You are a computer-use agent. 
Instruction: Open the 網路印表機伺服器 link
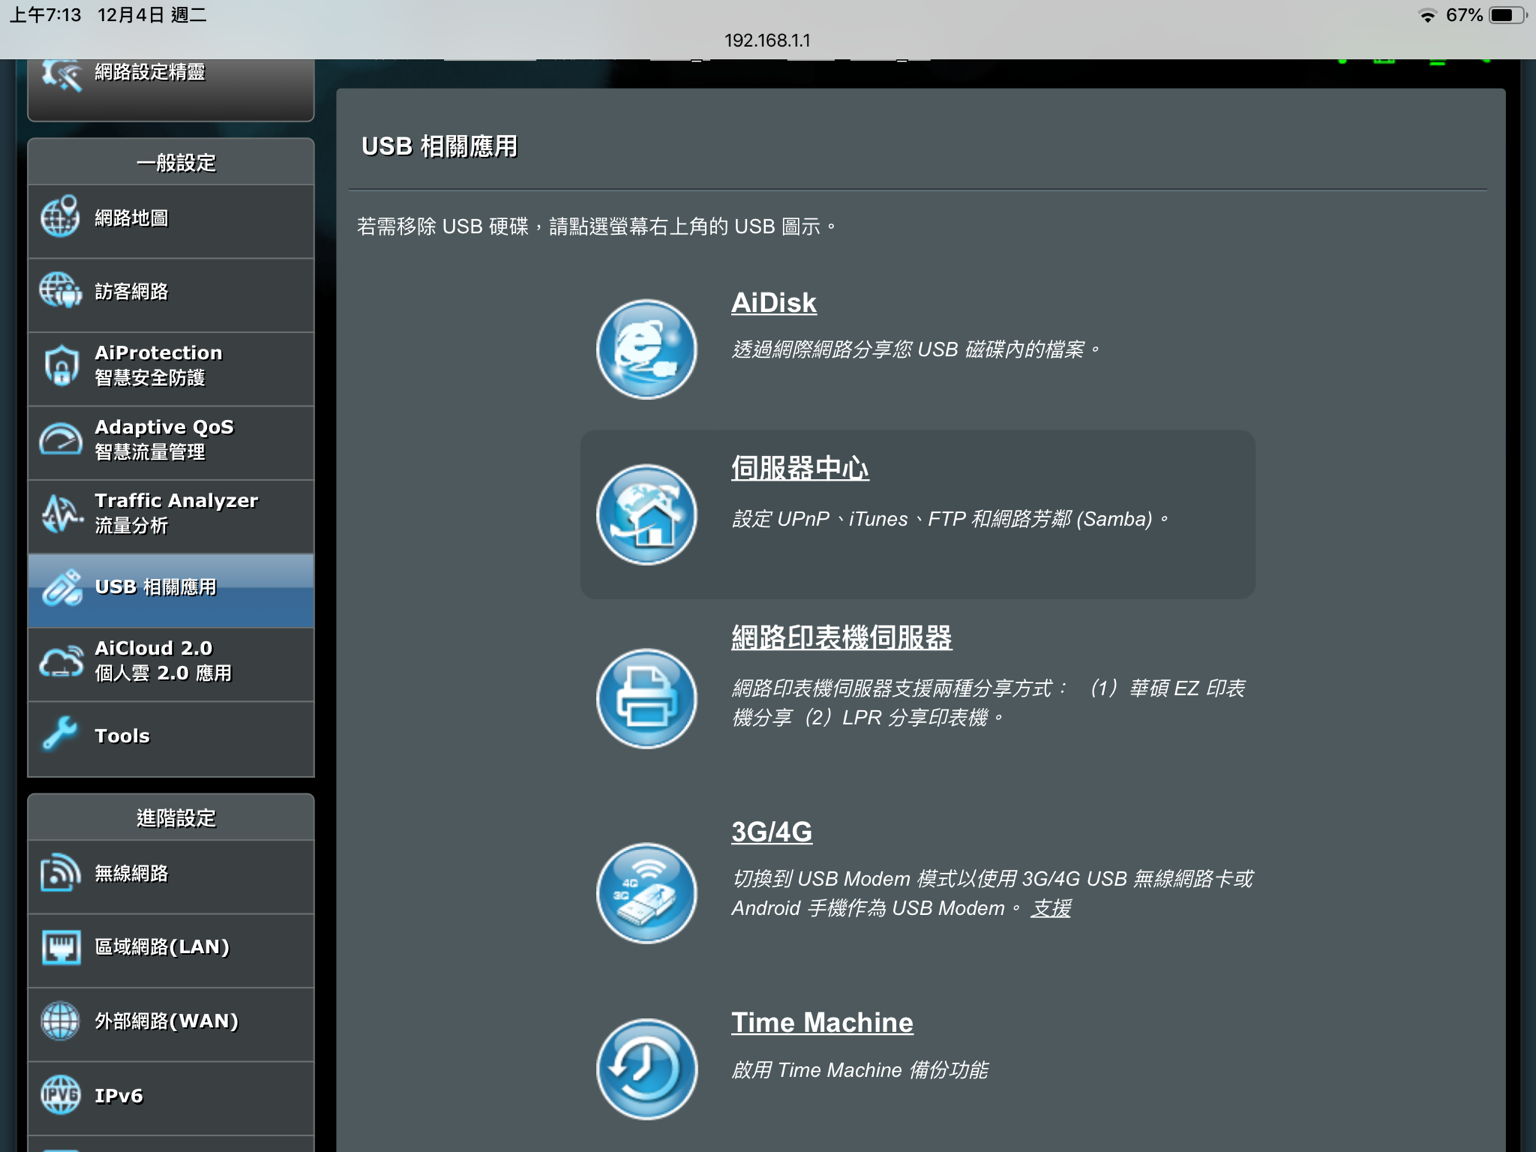point(841,637)
